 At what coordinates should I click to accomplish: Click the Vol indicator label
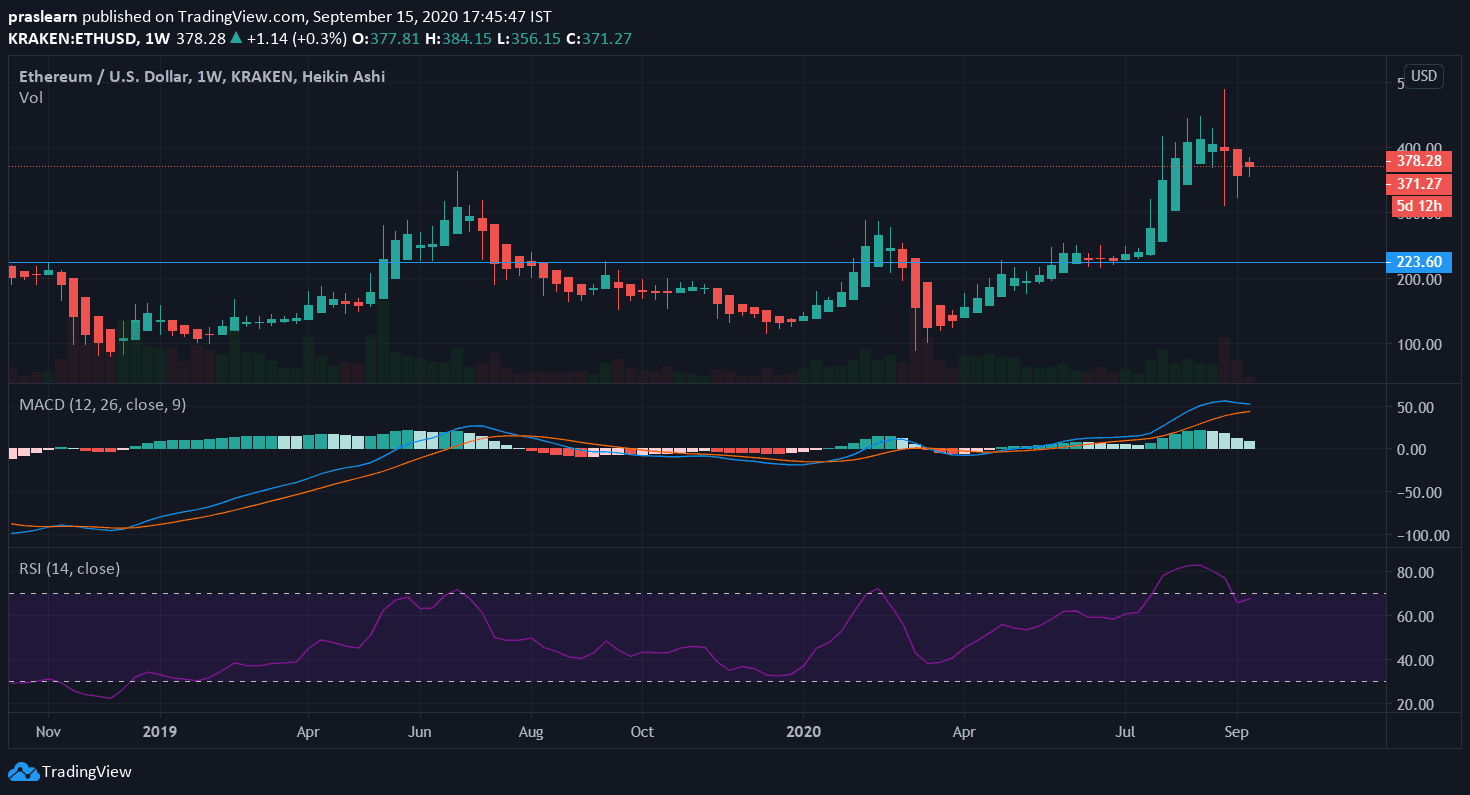coord(30,97)
